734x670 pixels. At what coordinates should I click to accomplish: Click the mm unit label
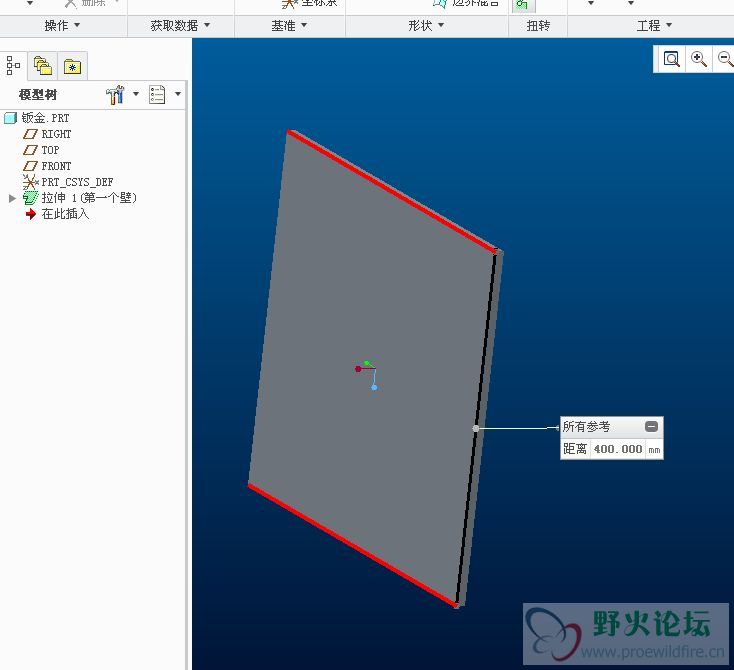click(654, 450)
